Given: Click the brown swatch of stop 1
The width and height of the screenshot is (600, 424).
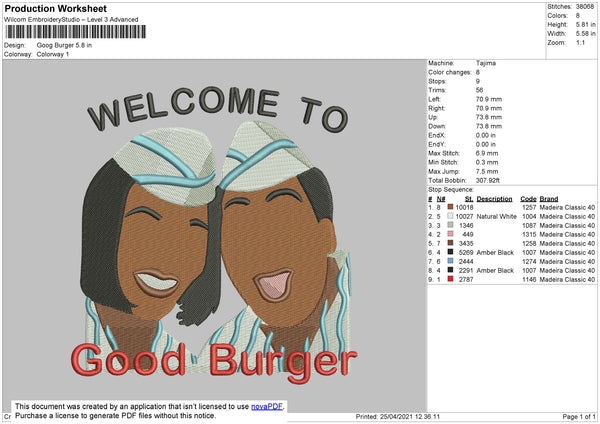Looking at the screenshot, I should coord(450,207).
